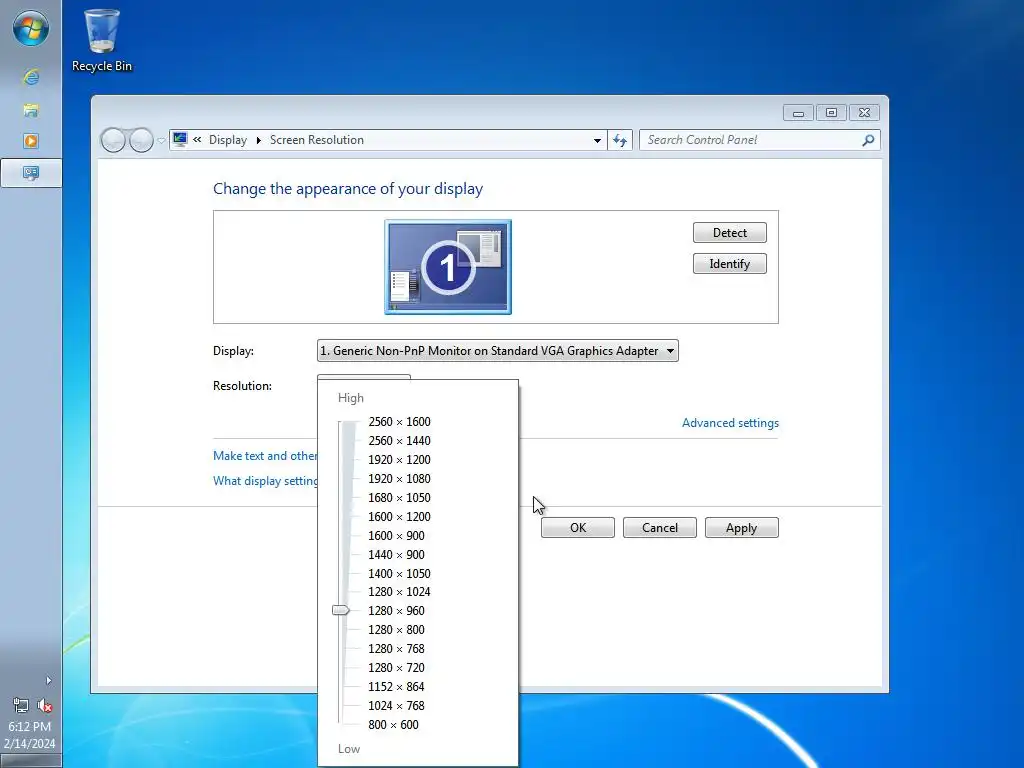This screenshot has width=1024, height=768.
Task: Maximize the Screen Resolution window
Action: [831, 113]
